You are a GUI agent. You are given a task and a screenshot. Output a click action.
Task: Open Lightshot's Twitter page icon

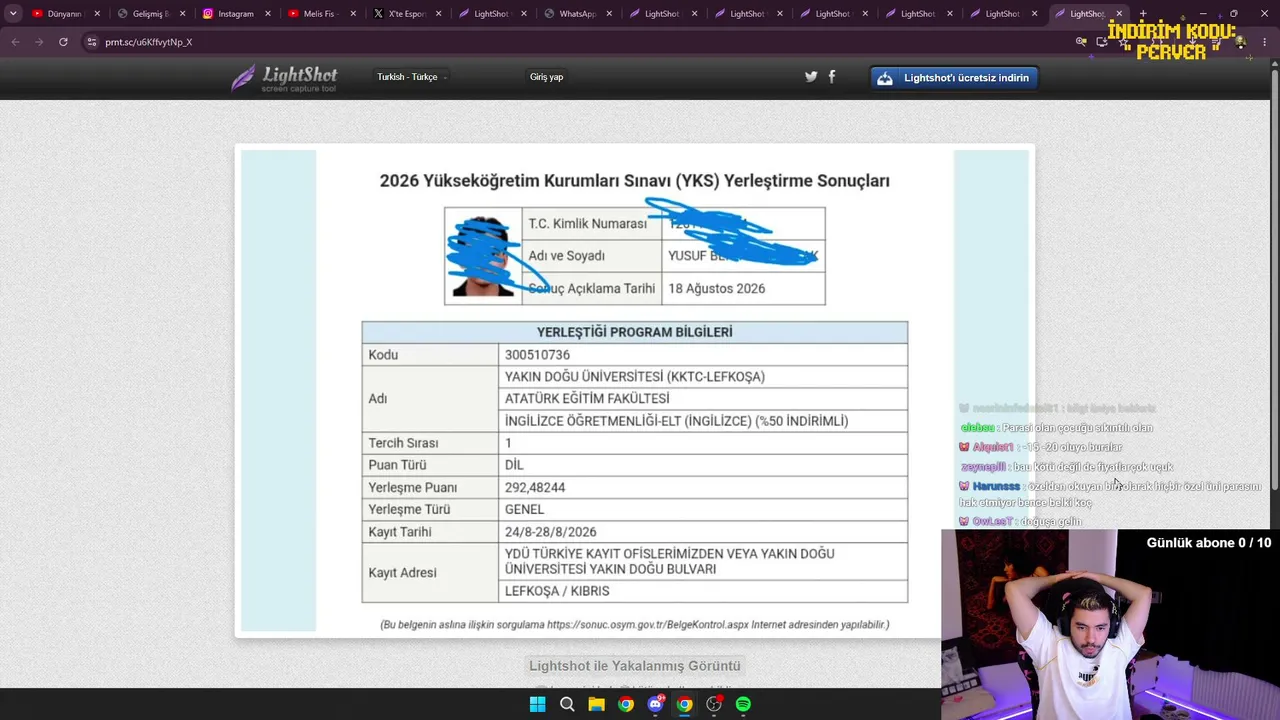(811, 76)
